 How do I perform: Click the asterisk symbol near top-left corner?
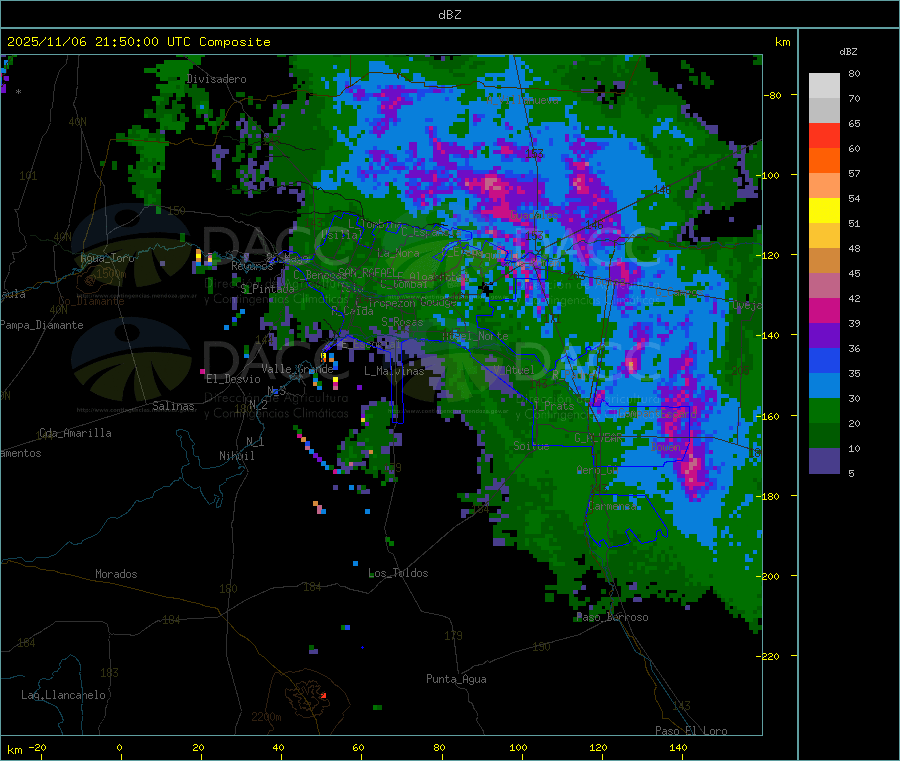click(x=18, y=92)
